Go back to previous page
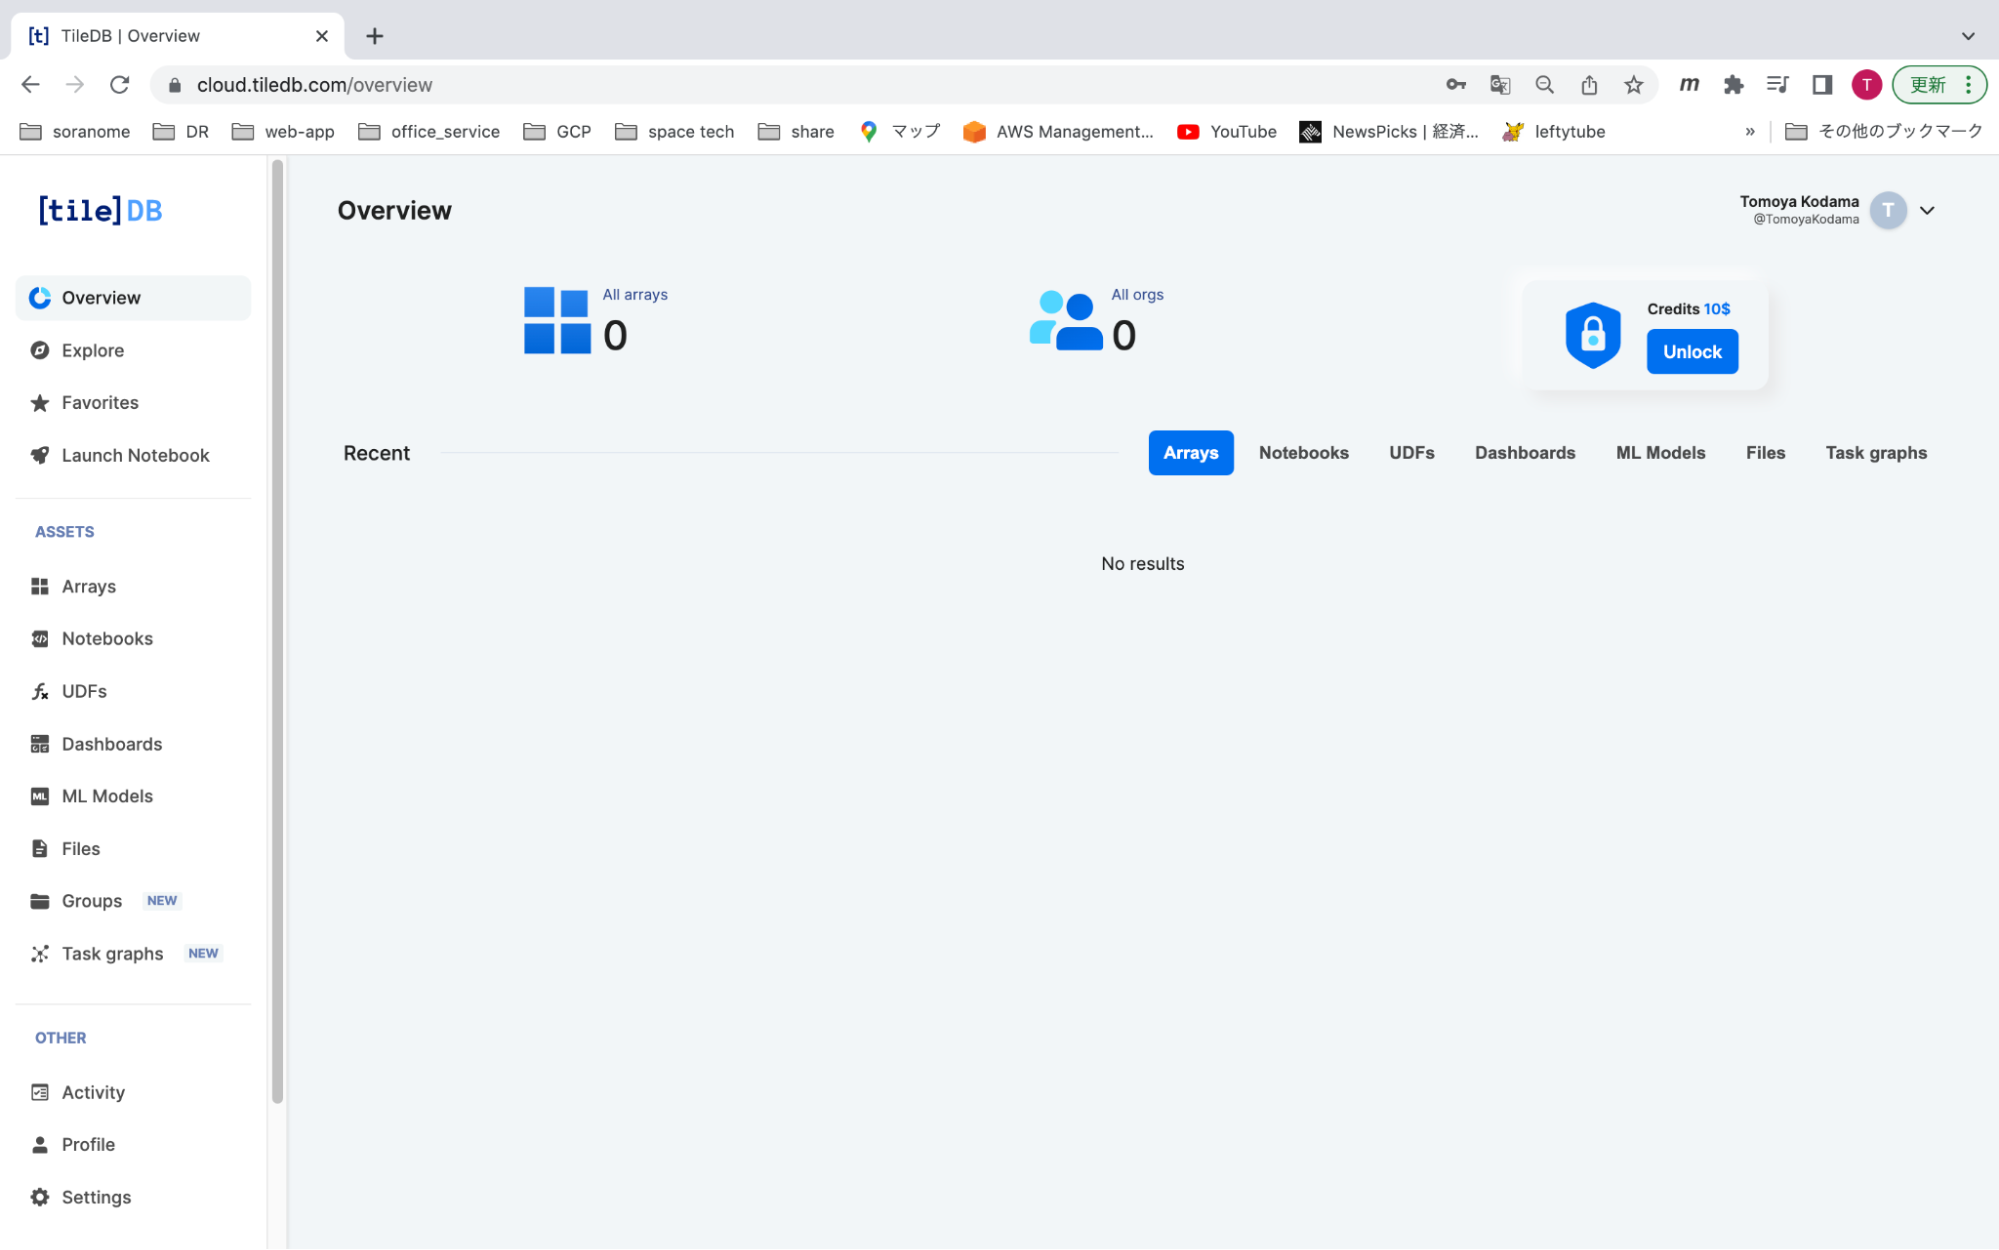1999x1250 pixels. [30, 85]
